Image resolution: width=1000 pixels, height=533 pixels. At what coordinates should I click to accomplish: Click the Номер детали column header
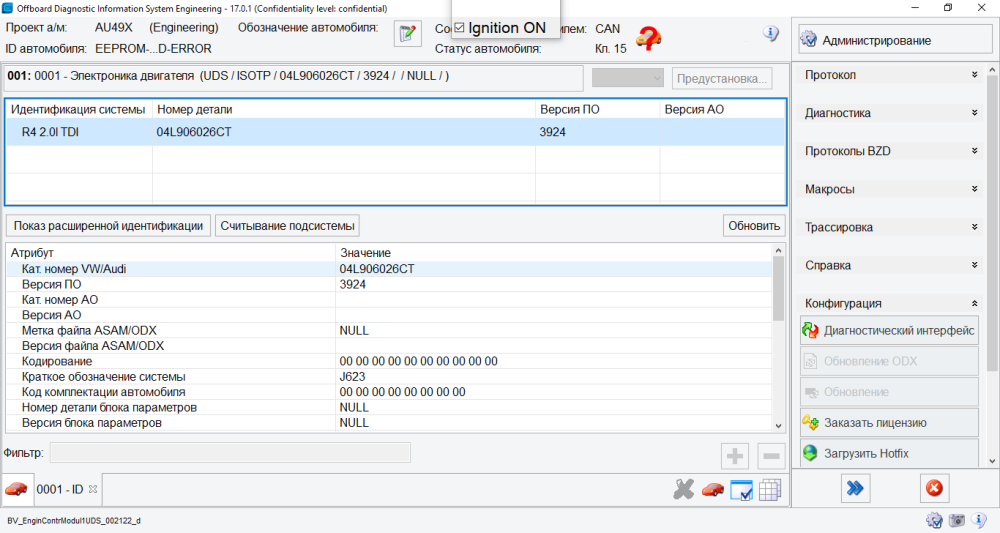[344, 109]
